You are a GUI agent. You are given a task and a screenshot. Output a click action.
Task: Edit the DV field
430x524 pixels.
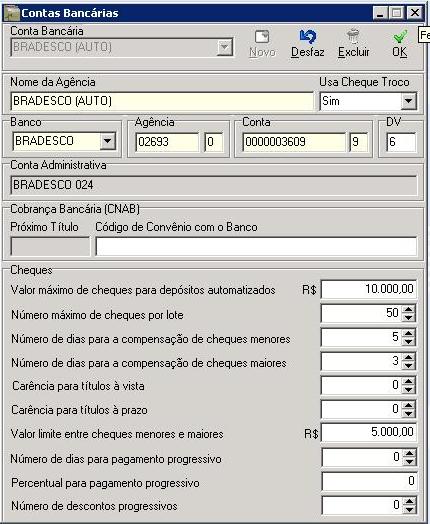401,142
